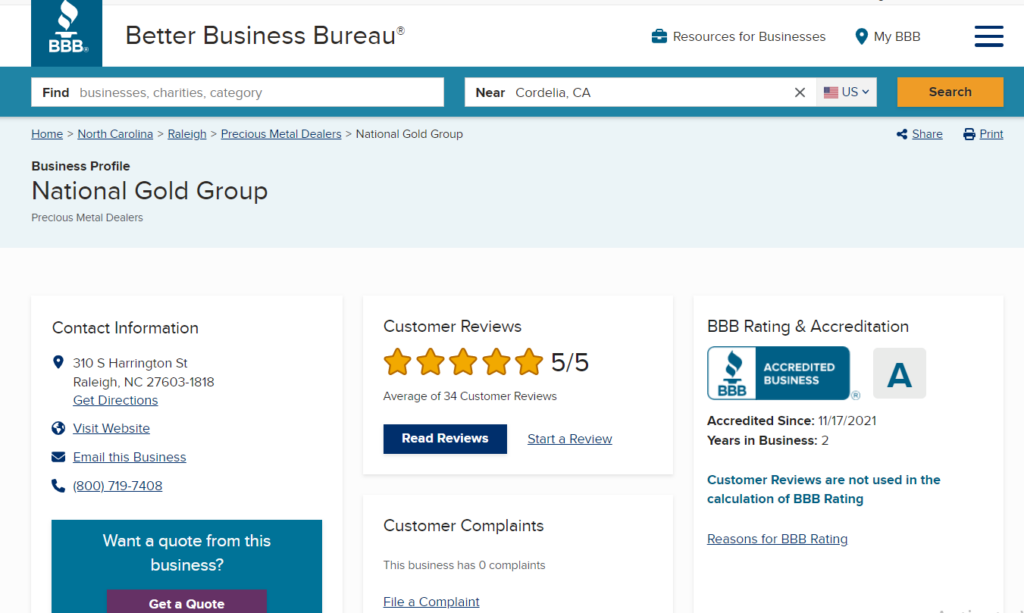Click the Read Reviews button

click(x=445, y=439)
